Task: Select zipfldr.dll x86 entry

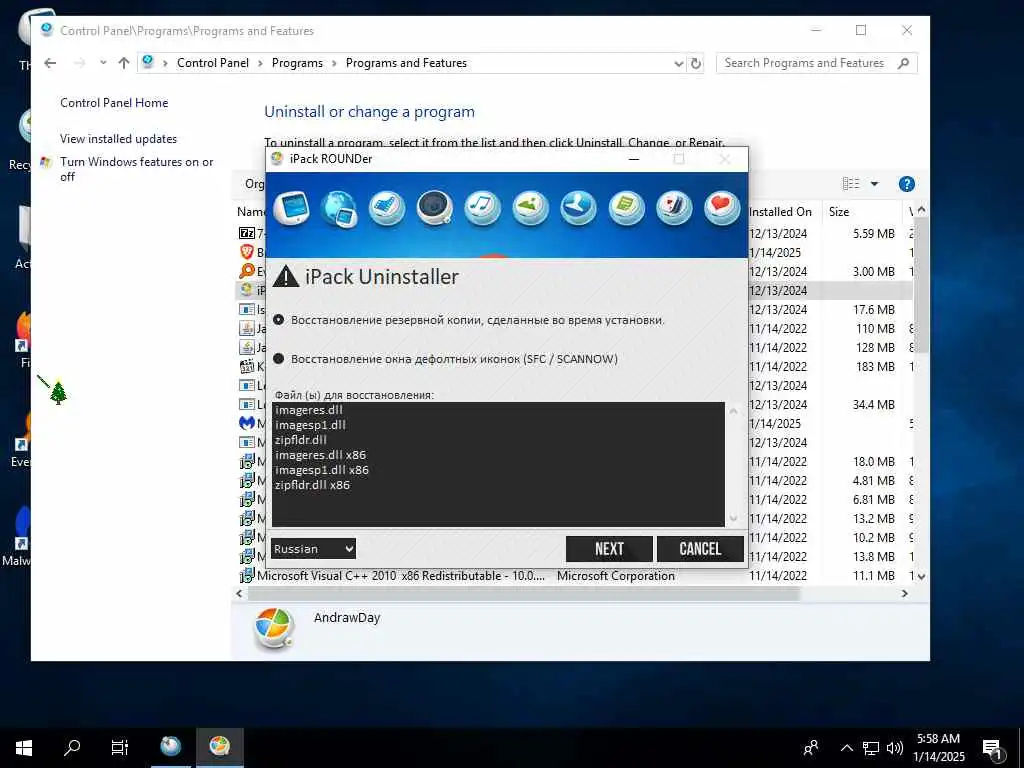Action: 312,485
